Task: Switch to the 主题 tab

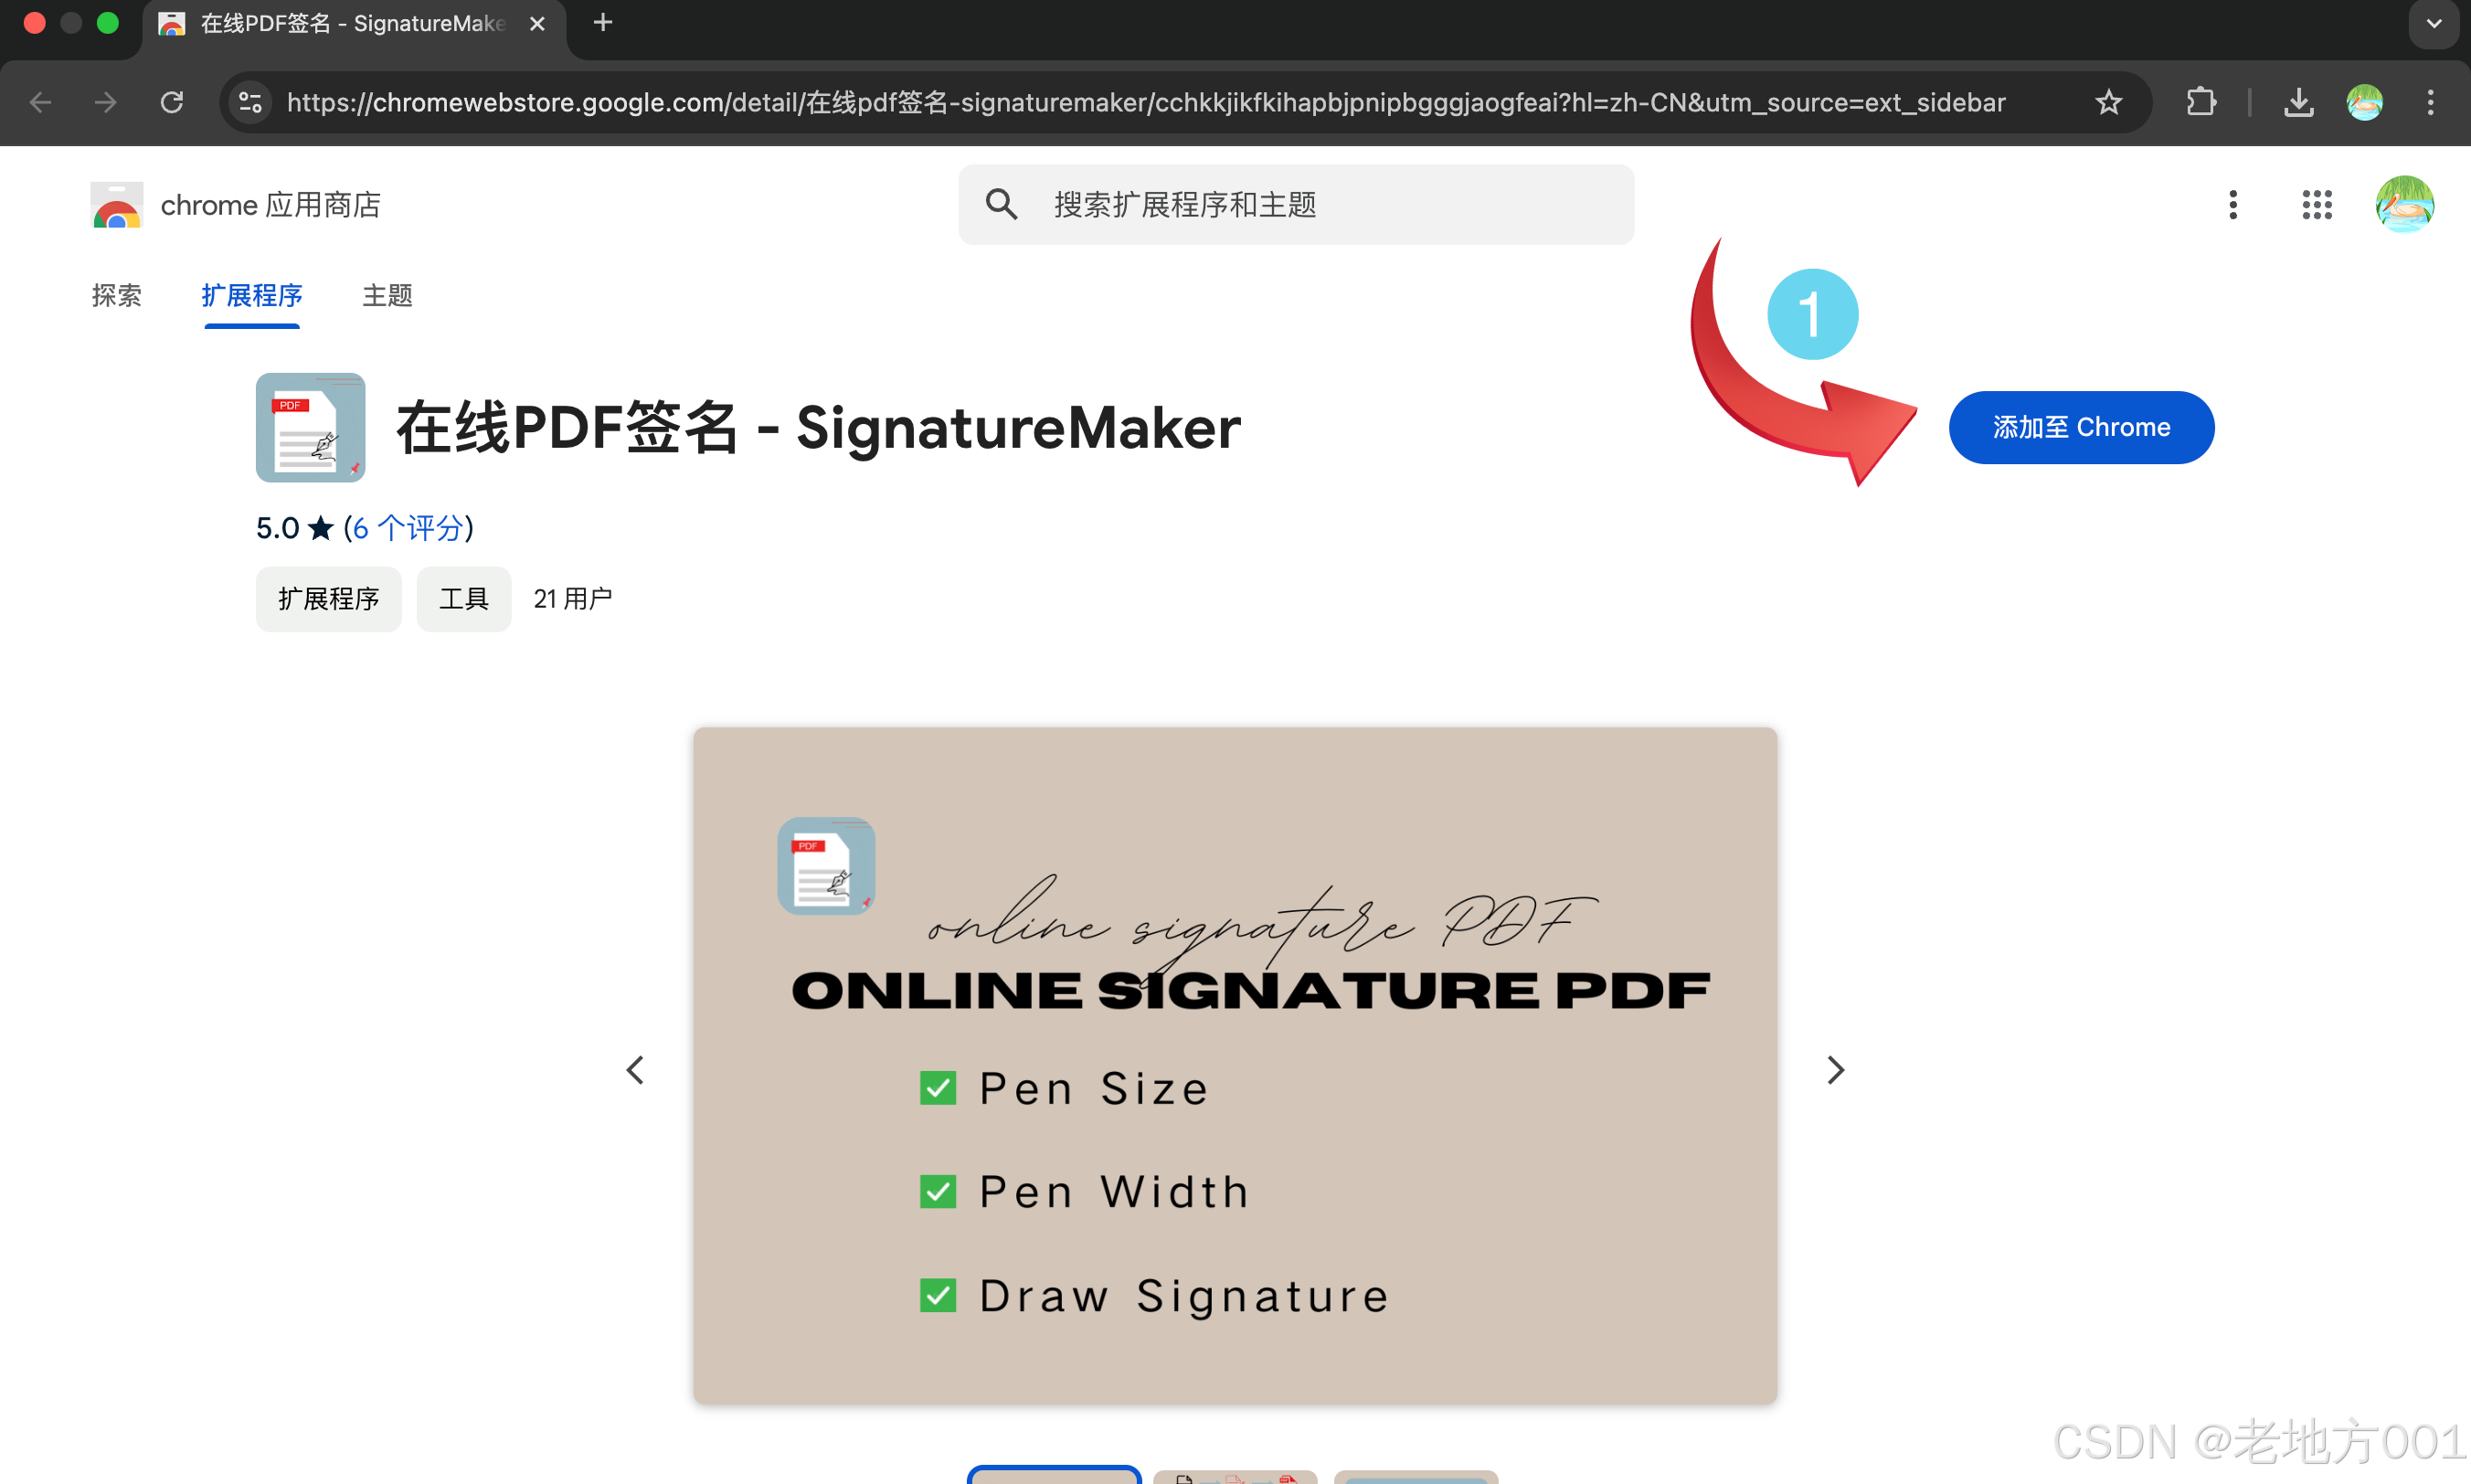Action: [387, 295]
